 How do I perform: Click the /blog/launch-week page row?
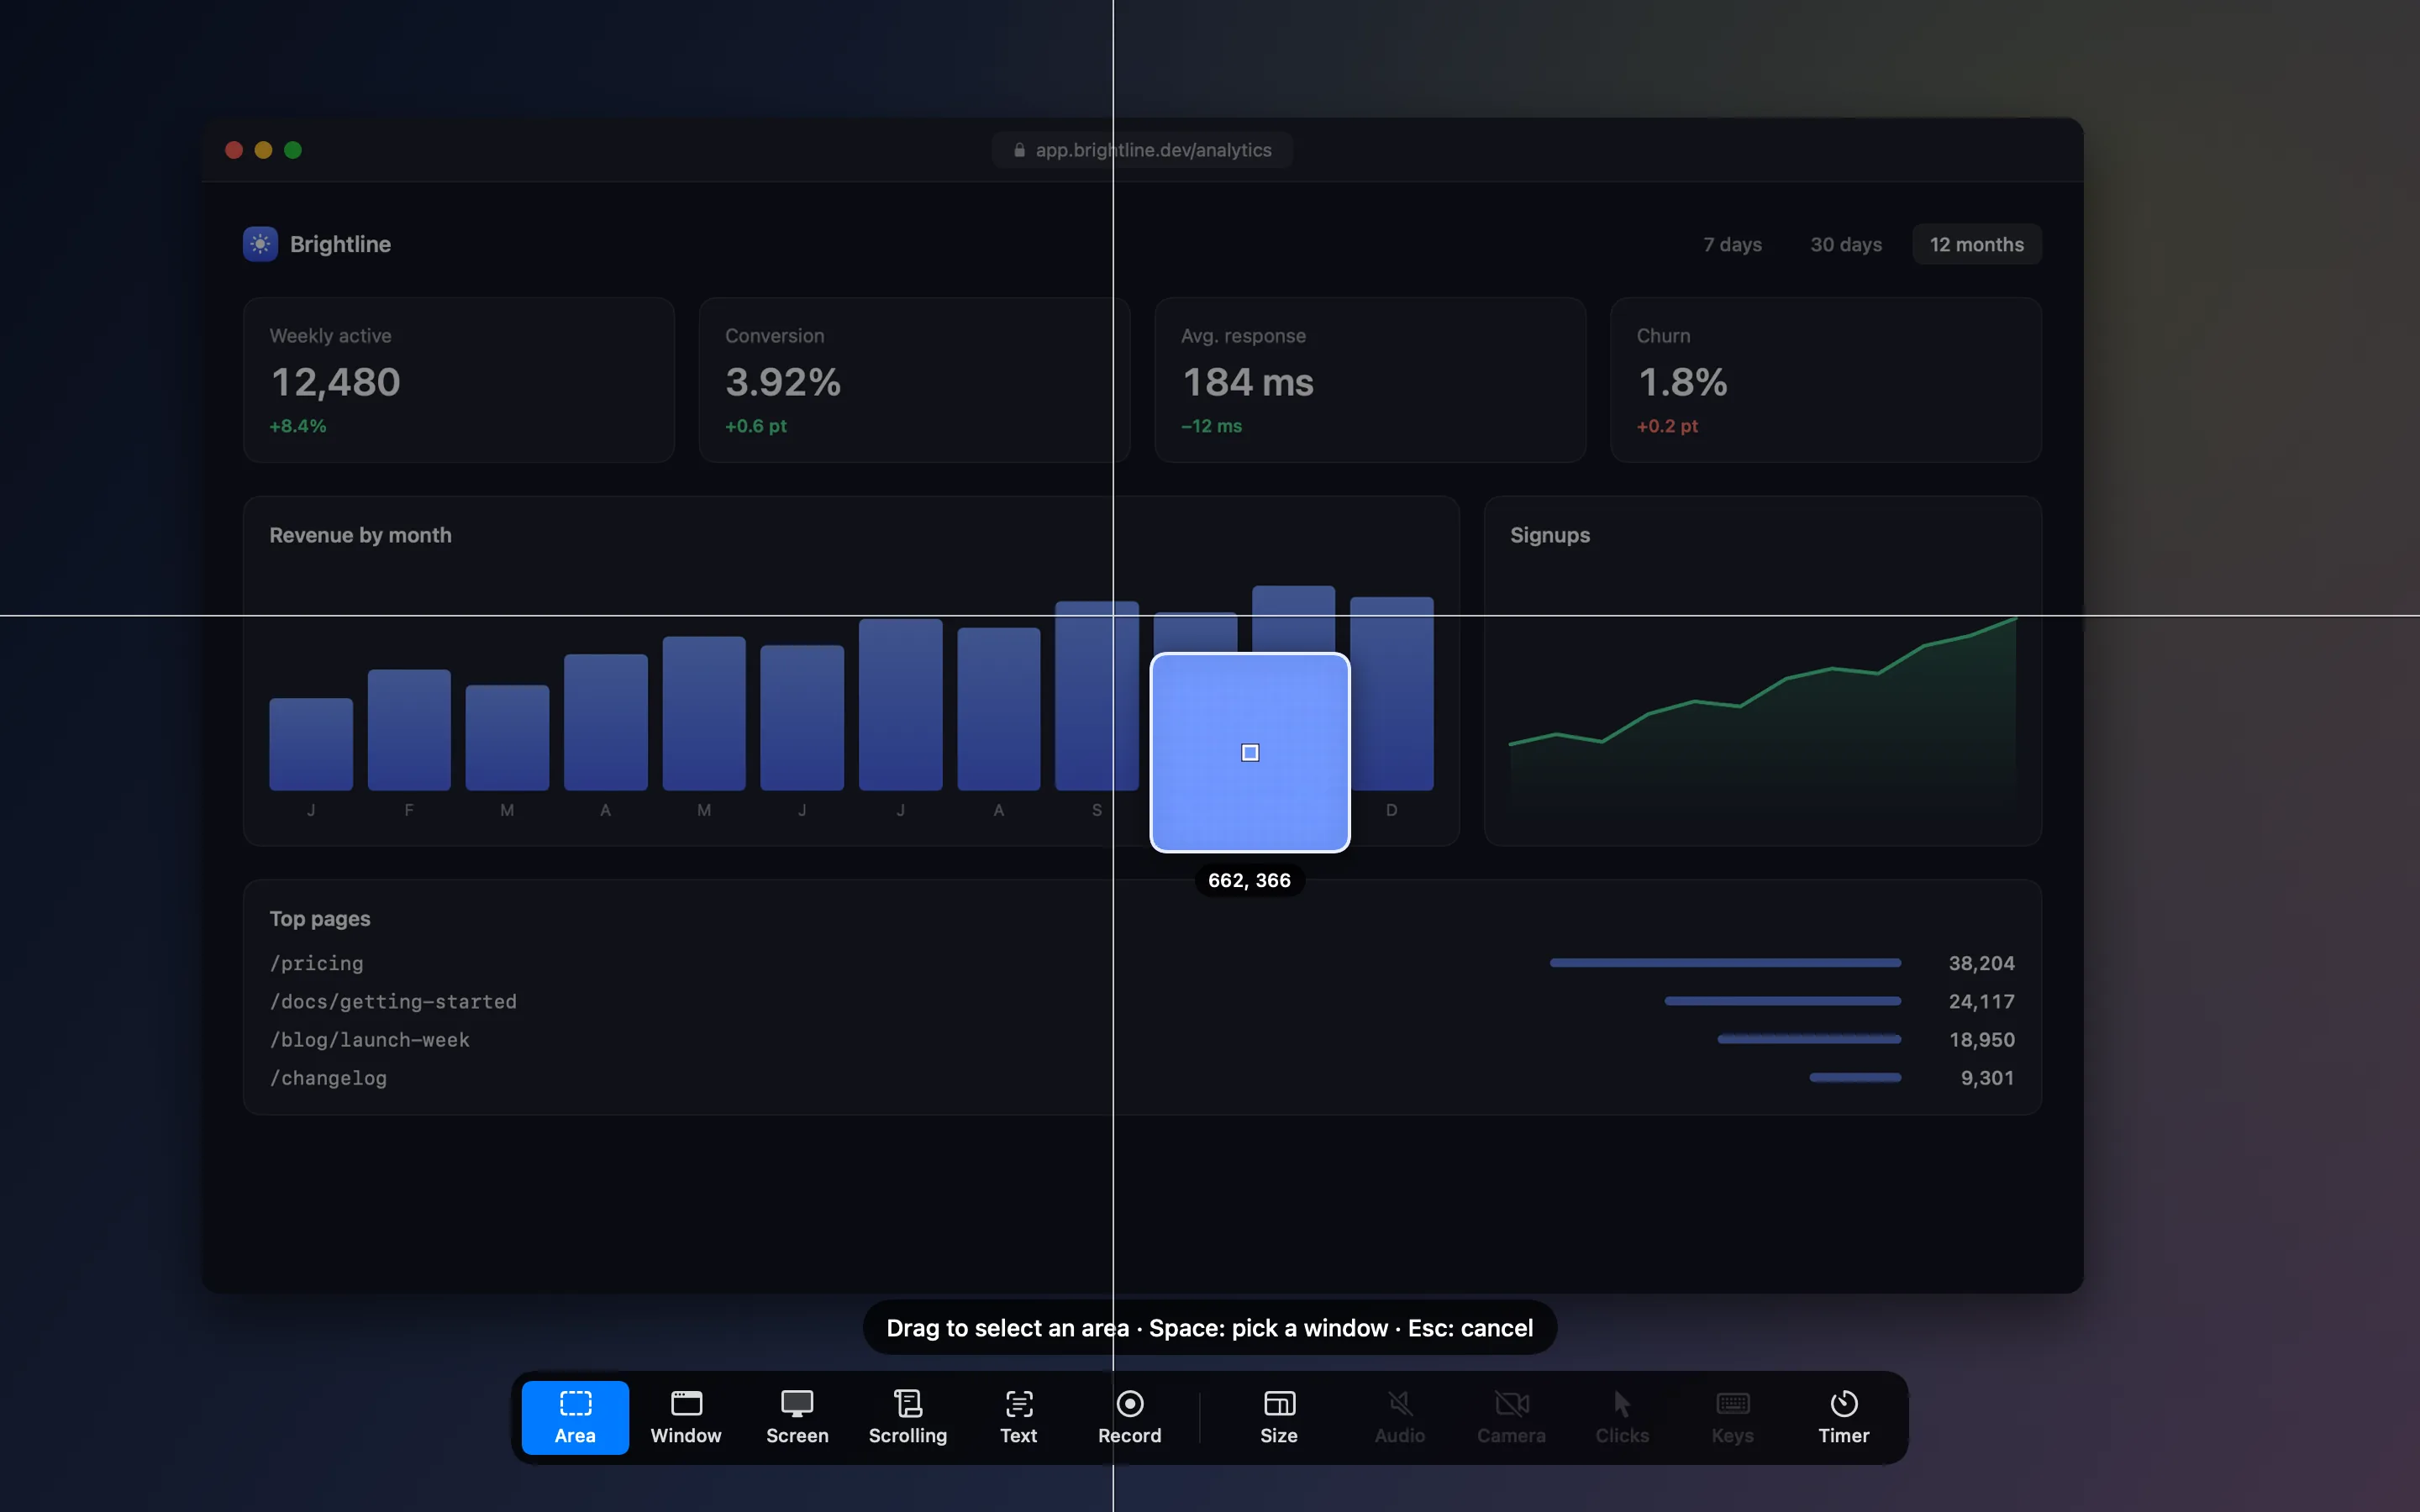tap(1142, 1040)
